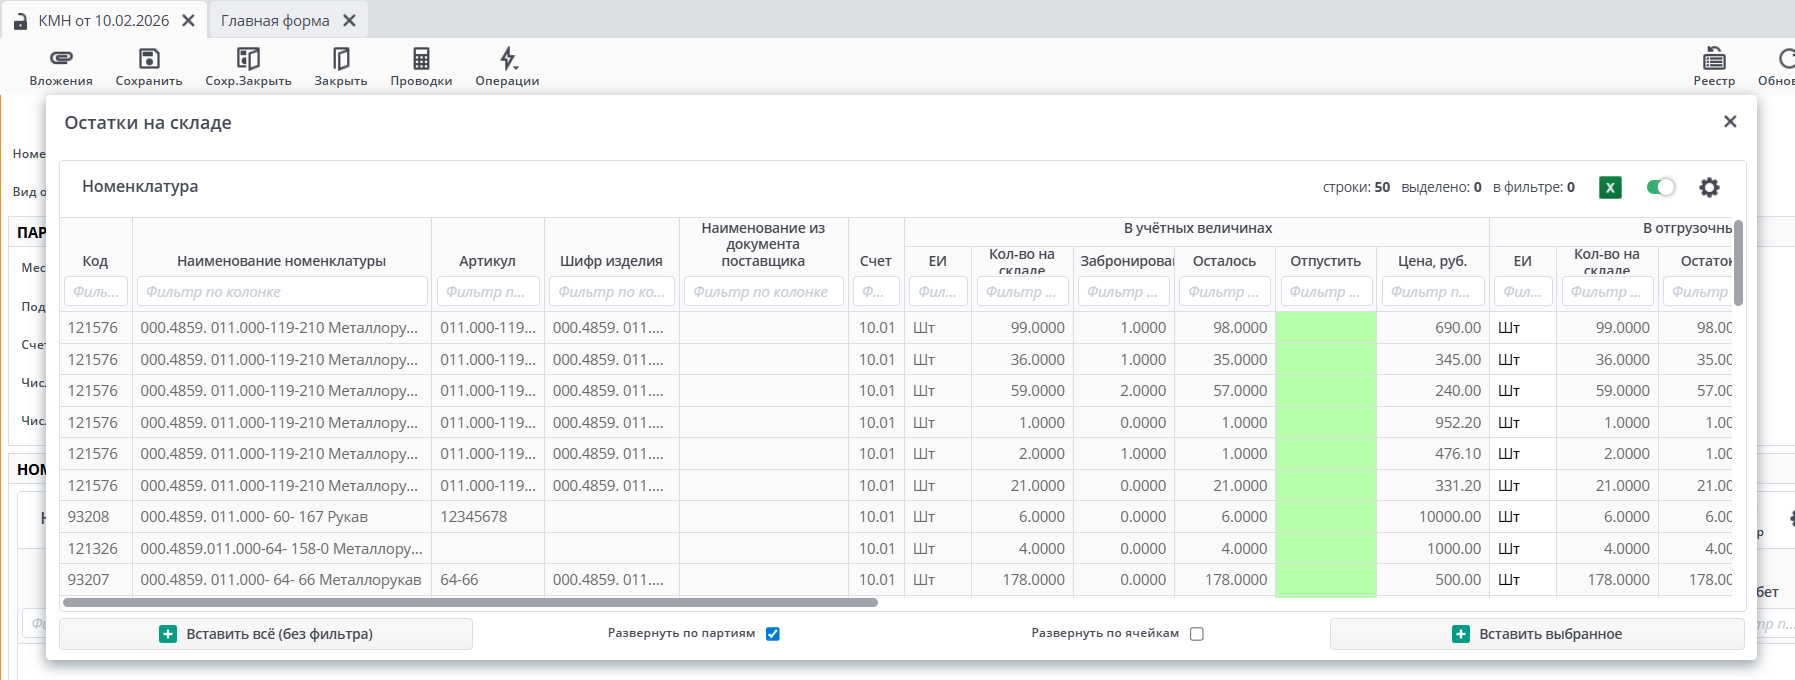1795x680 pixels.
Task: Click filter field under Наименование номенклатуры
Action: tap(282, 292)
